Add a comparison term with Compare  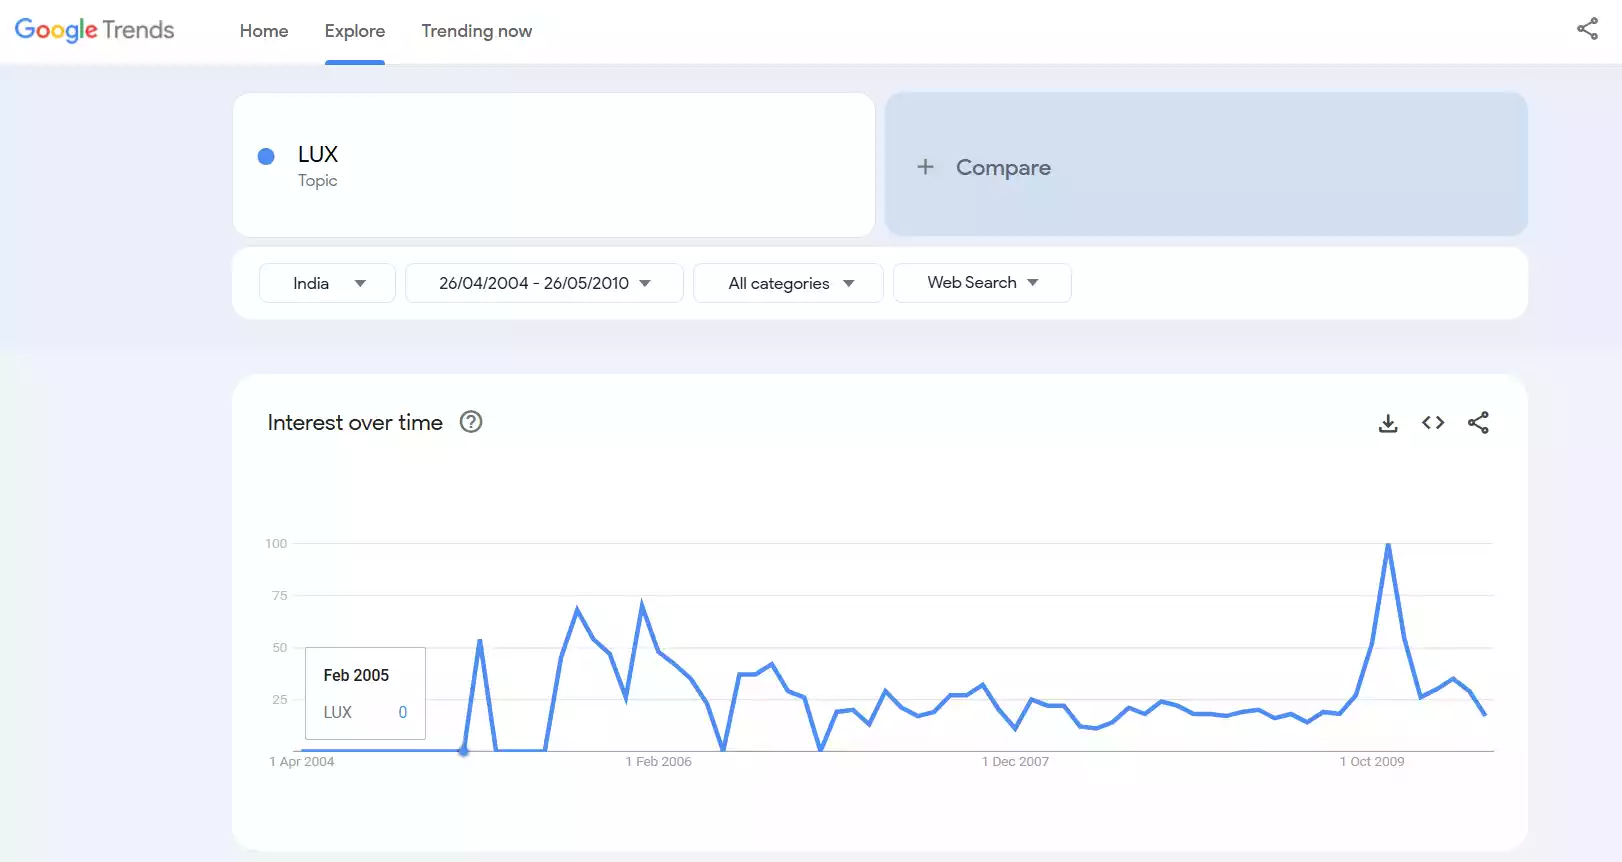(1206, 165)
